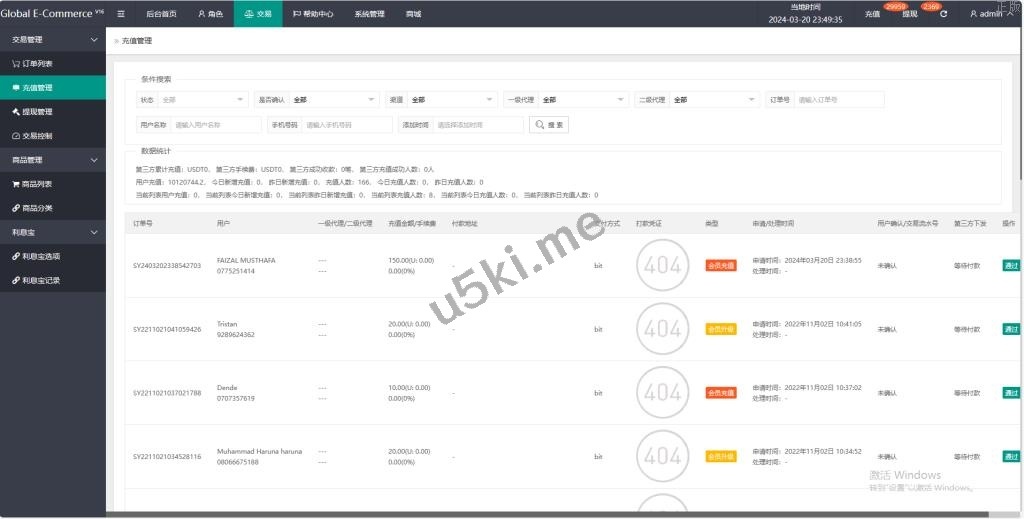Click the refresh icon in top bar

point(943,14)
